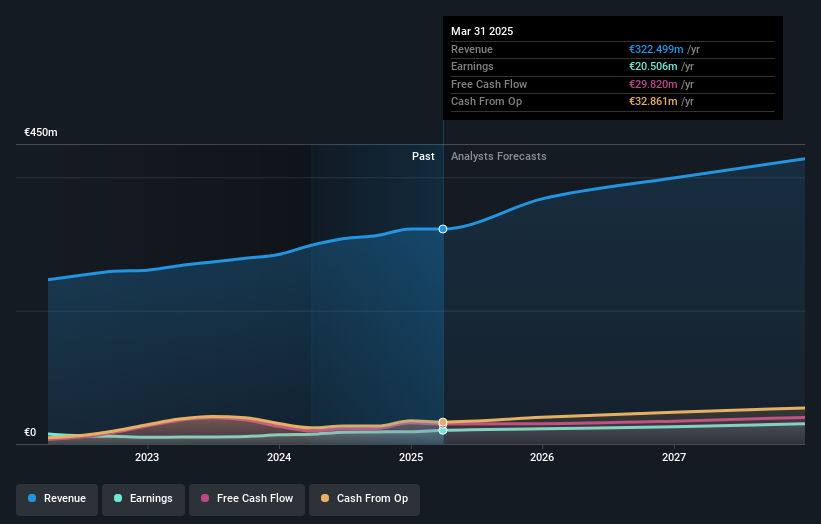Click the €322.499m revenue value
Image resolution: width=821 pixels, height=524 pixels.
[656, 49]
